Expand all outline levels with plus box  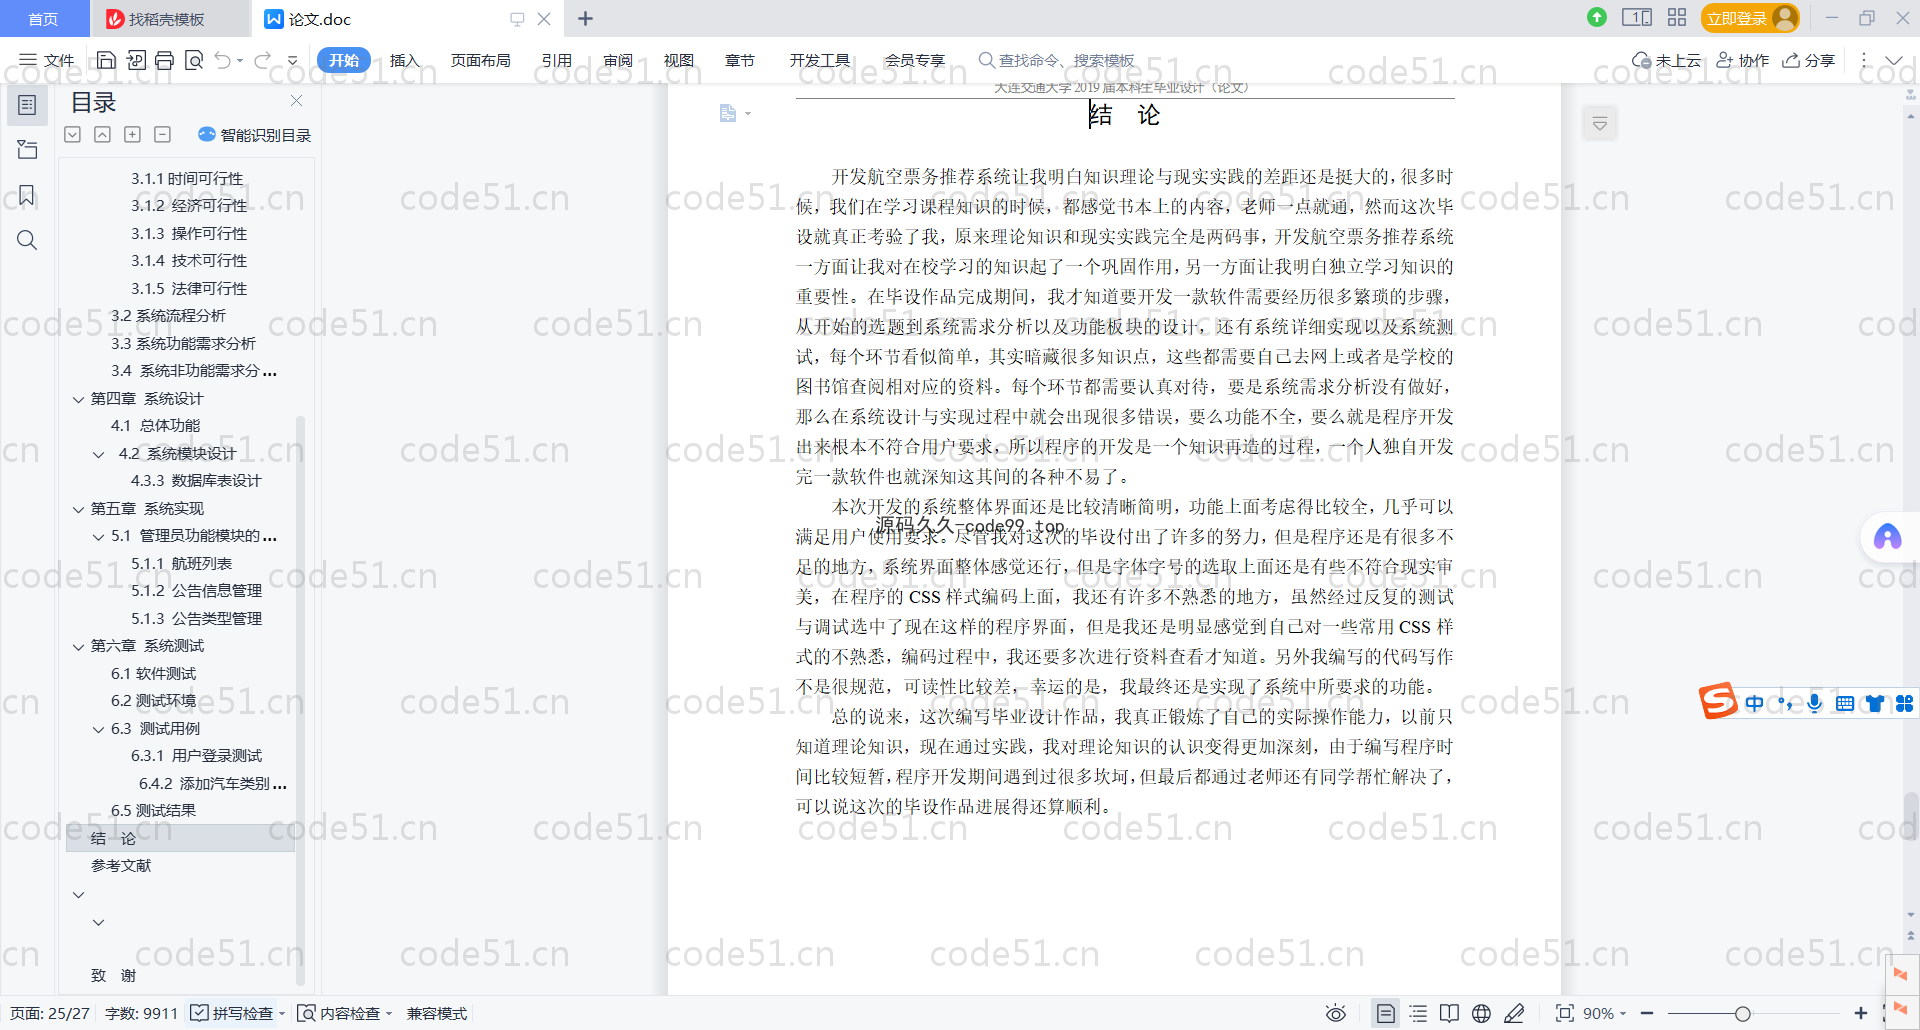[132, 134]
